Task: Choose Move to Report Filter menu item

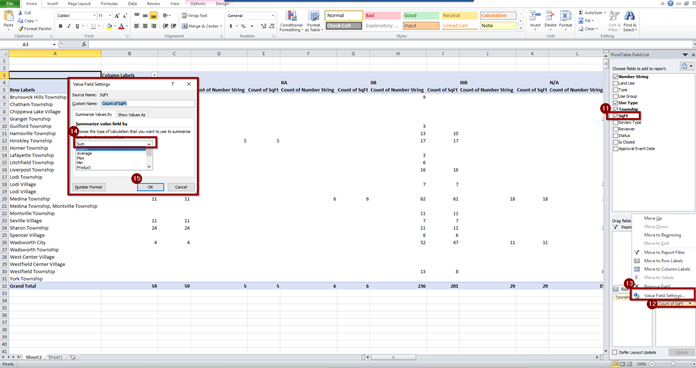Action: (x=664, y=252)
